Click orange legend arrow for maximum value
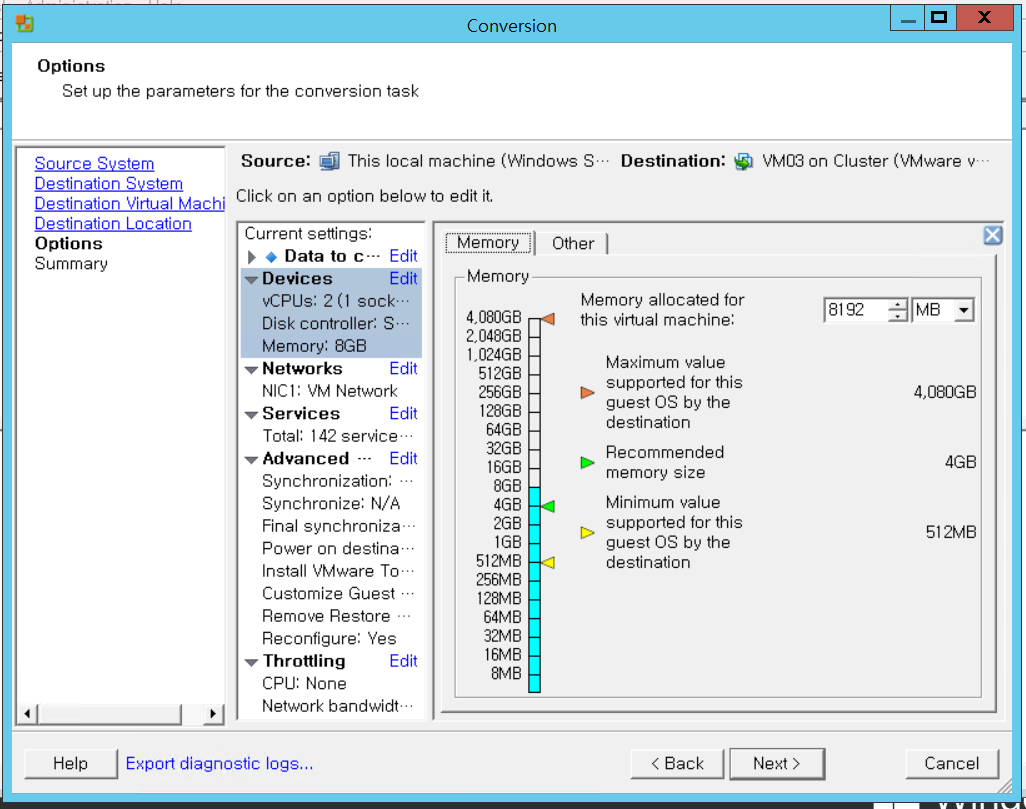This screenshot has height=809, width=1026. tap(588, 393)
